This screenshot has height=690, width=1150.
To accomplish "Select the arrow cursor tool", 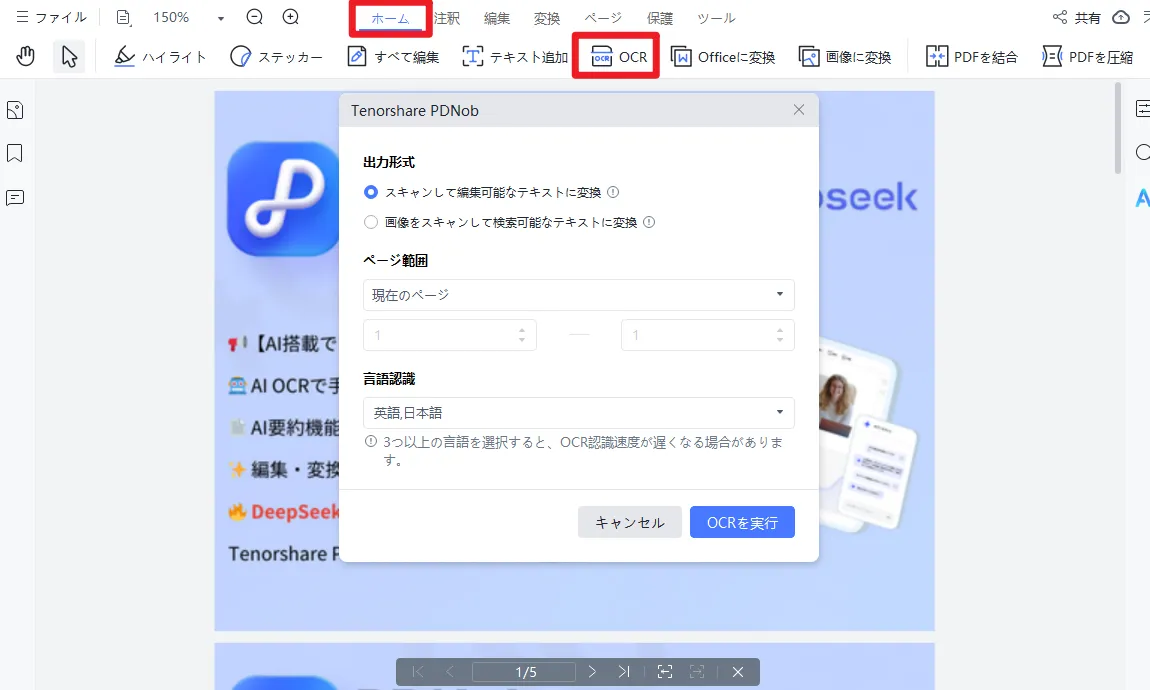I will click(x=69, y=56).
